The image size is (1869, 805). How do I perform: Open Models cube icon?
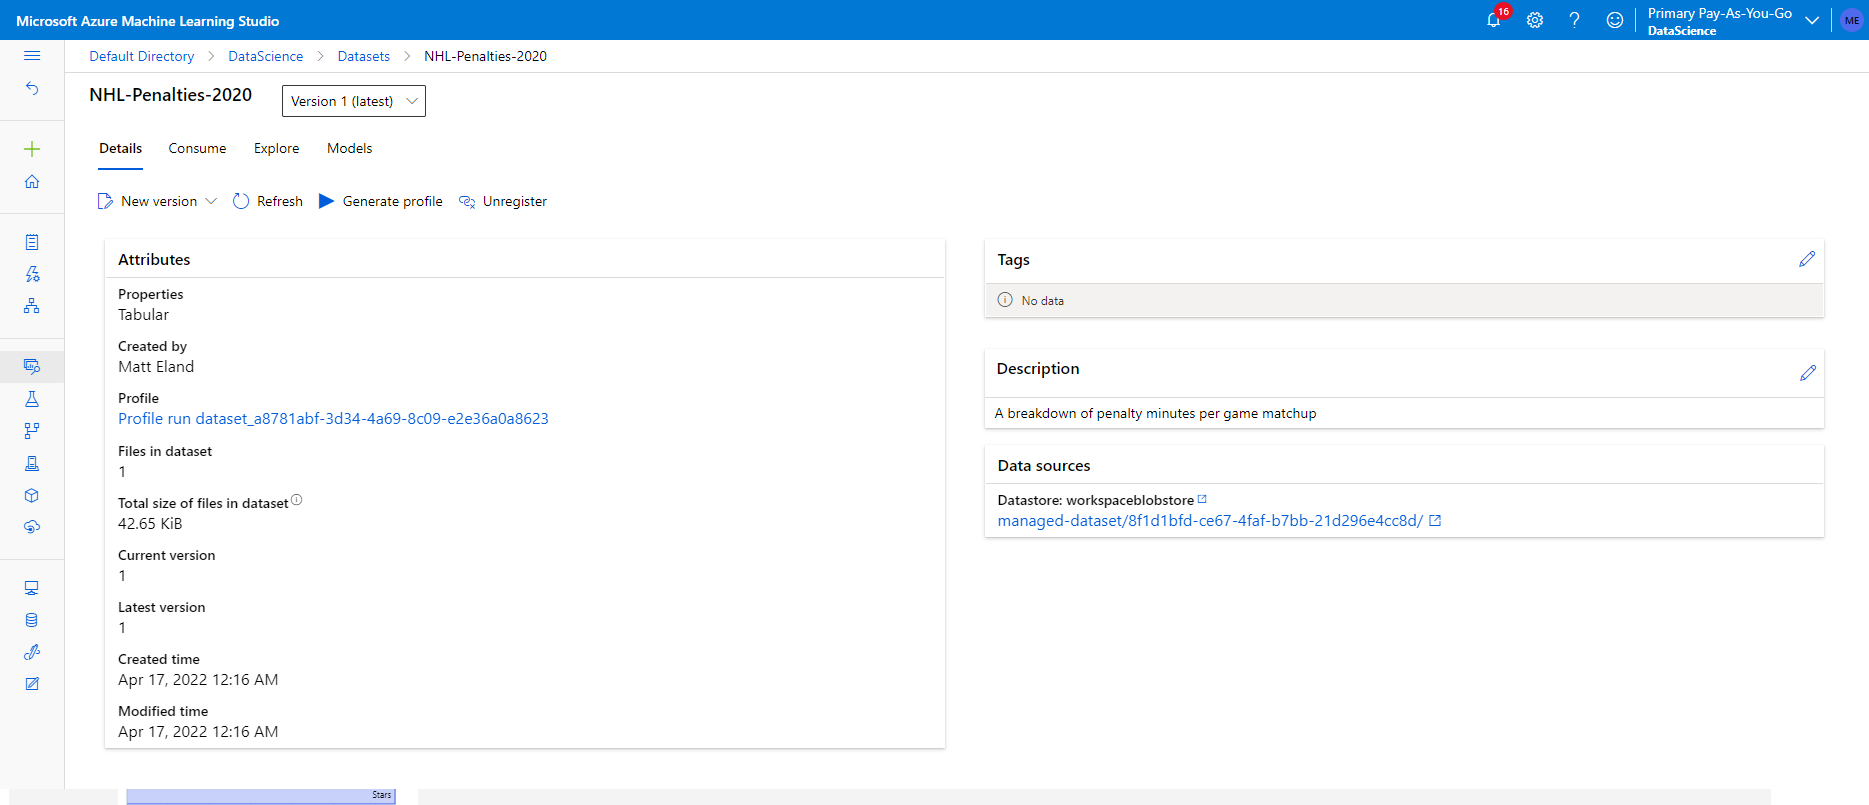(x=32, y=495)
